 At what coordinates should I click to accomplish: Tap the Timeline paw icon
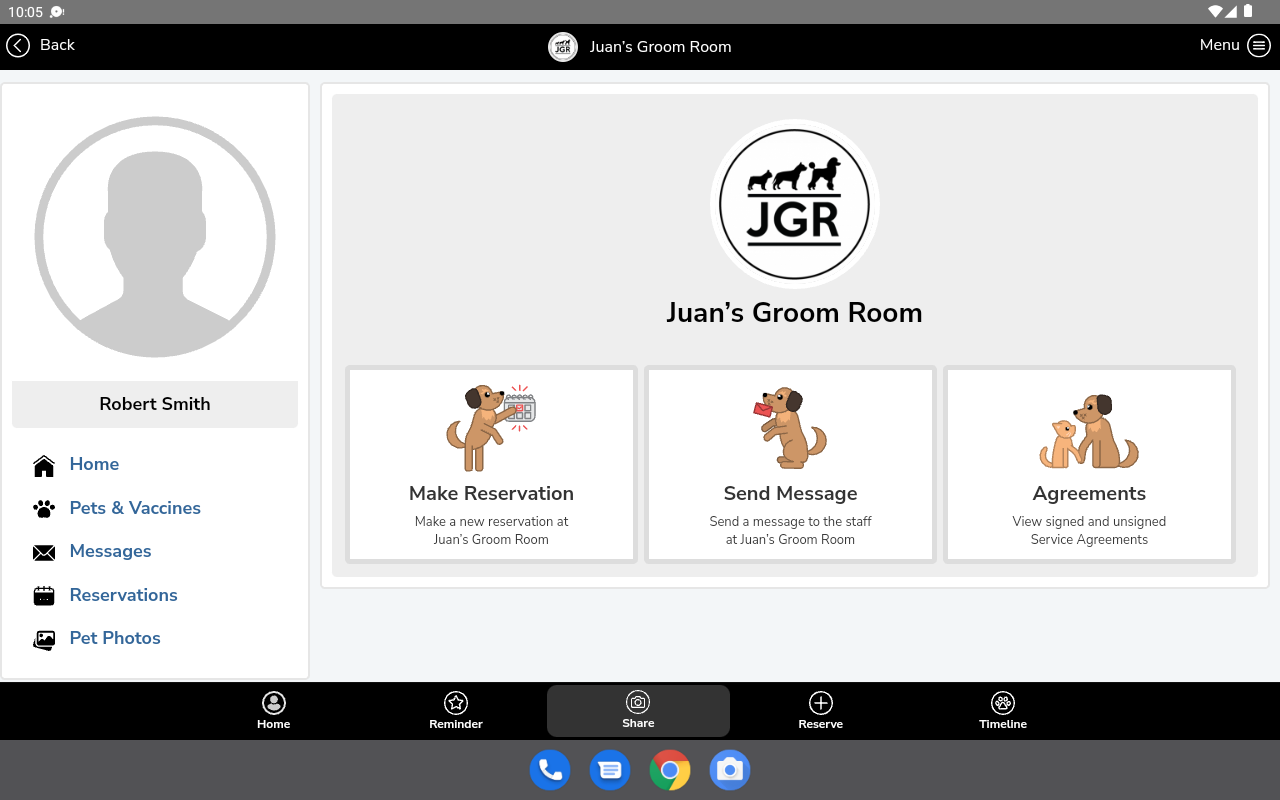(x=1003, y=703)
